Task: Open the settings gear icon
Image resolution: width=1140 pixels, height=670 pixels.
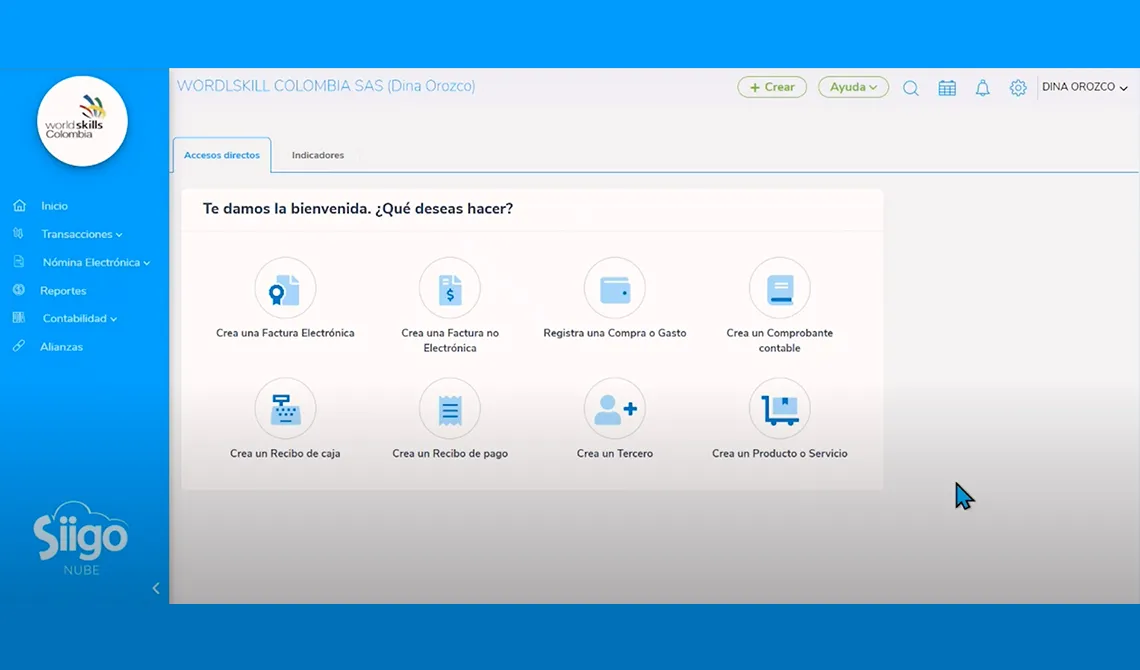Action: click(1018, 88)
